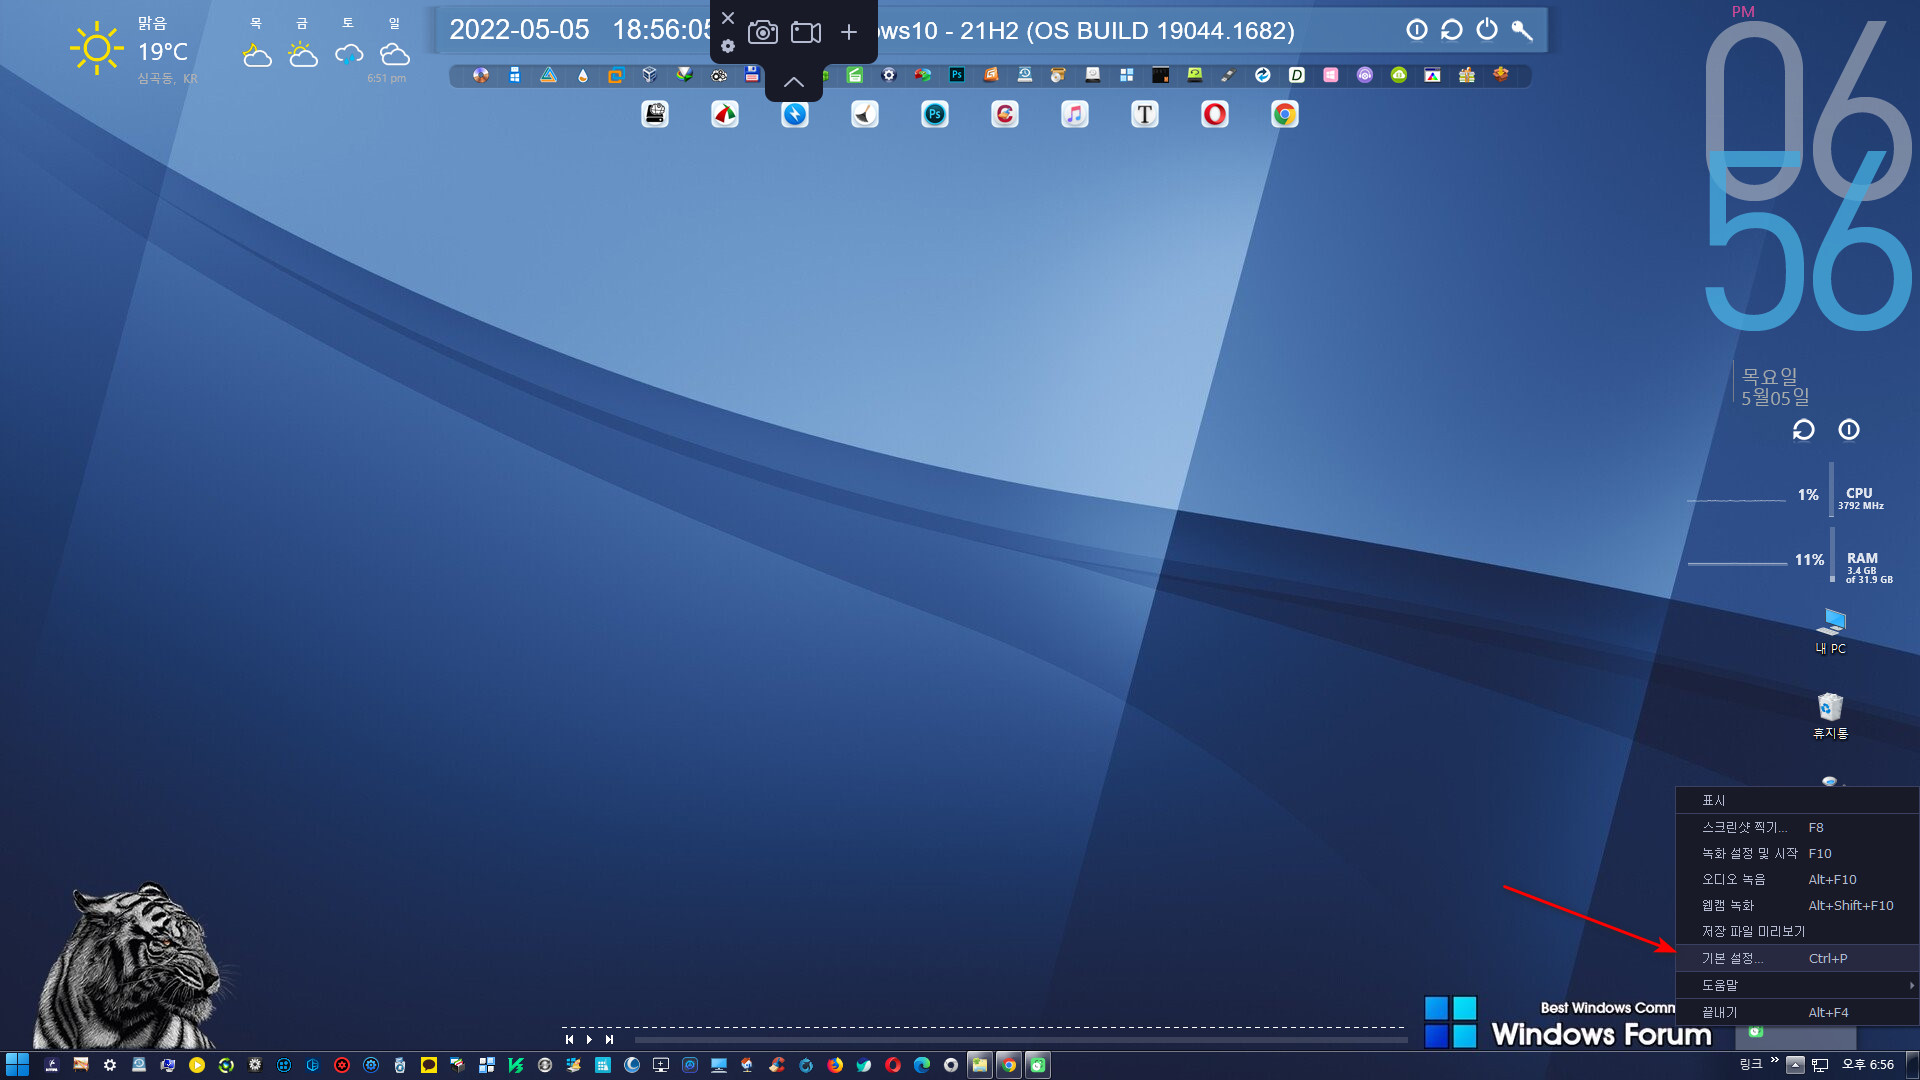Click the Windows Forum logo
This screenshot has height=1080, width=1920.
pos(1568,1022)
